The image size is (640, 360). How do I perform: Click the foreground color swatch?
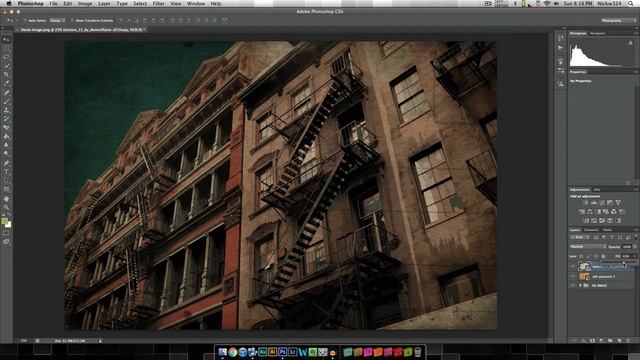(x=4, y=221)
